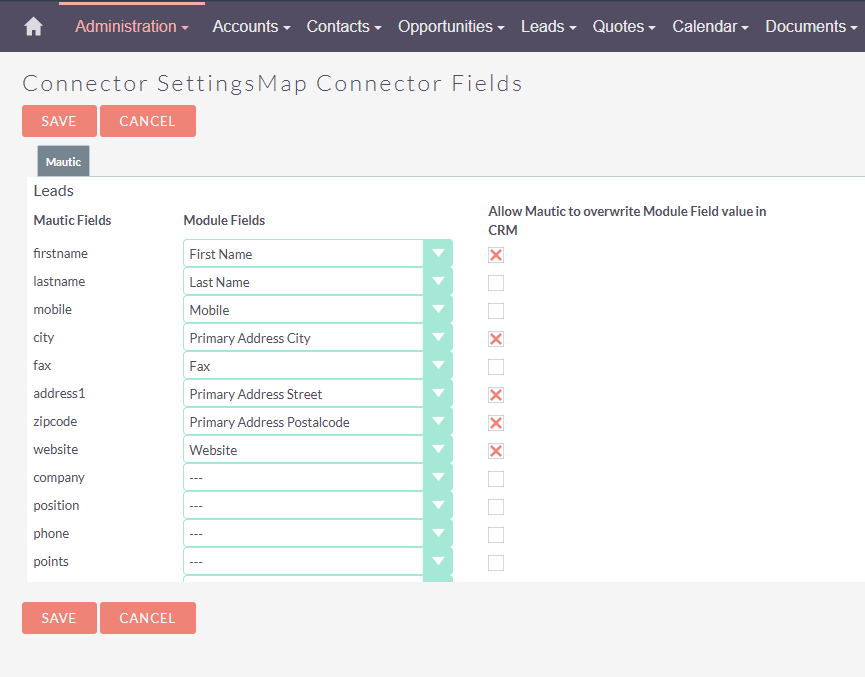Viewport: 865px width, 677px height.
Task: Open the Administration menu
Action: [132, 27]
